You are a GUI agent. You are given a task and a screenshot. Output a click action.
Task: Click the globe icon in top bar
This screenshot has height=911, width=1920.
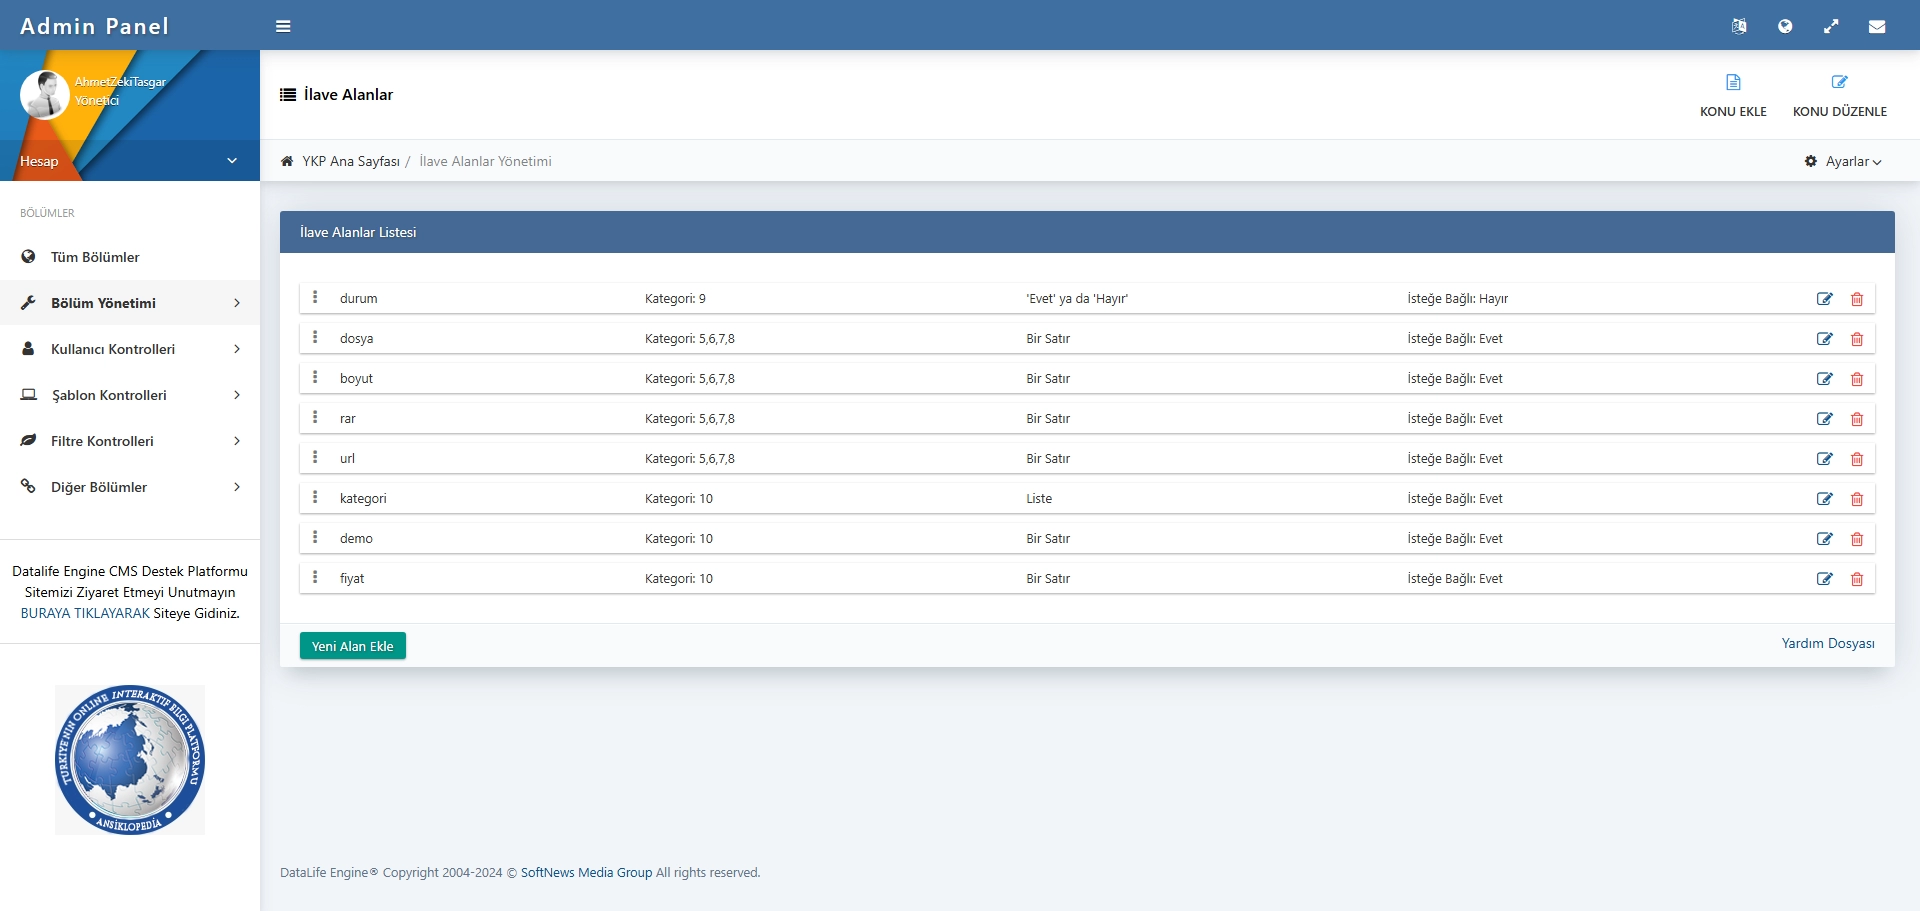(1785, 26)
